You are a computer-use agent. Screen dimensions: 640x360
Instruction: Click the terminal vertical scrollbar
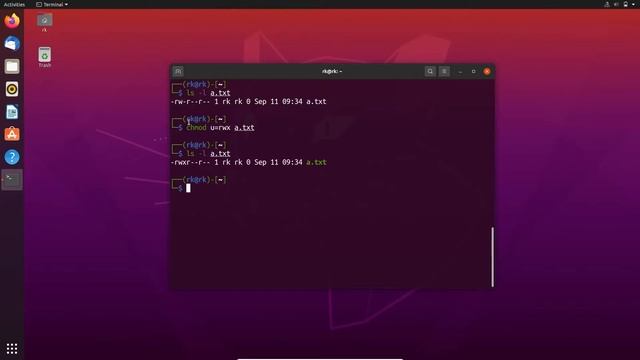click(x=493, y=257)
